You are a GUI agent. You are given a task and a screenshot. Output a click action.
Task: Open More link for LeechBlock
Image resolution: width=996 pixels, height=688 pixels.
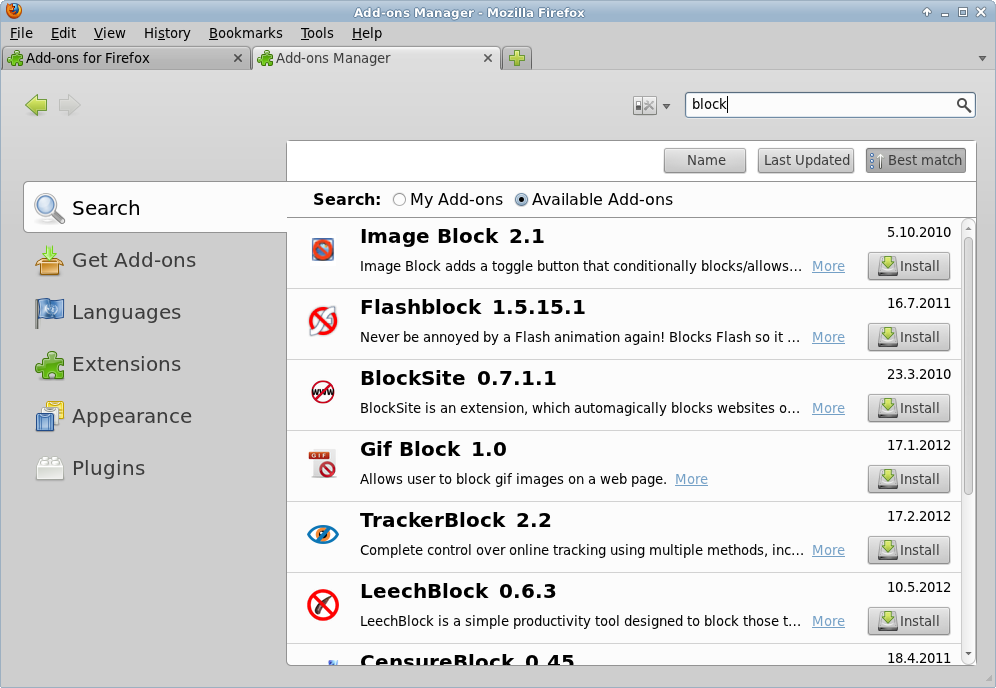click(828, 621)
